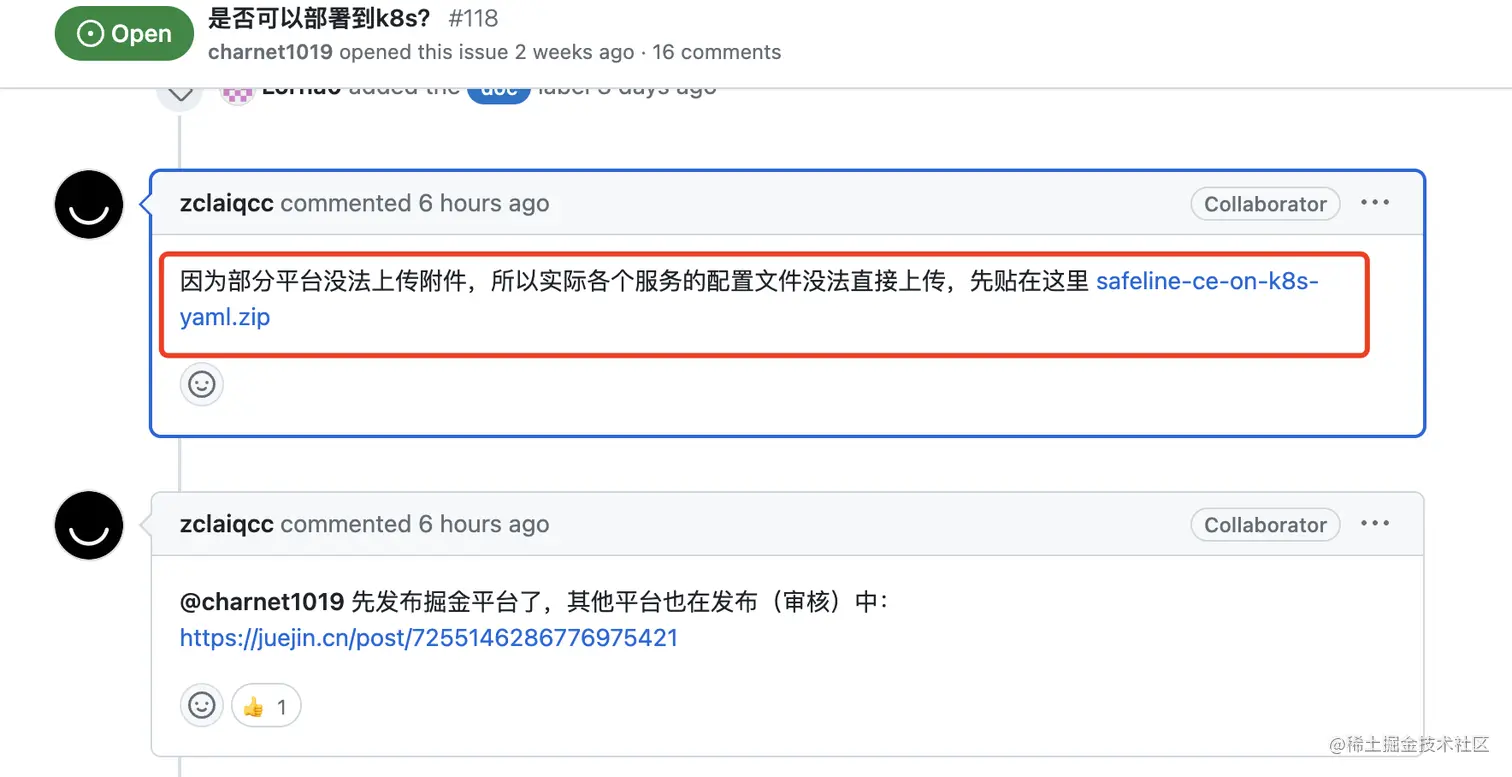Image resolution: width=1512 pixels, height=777 pixels.
Task: Click Lorna0's avatar next to the doc label event
Action: click(236, 88)
